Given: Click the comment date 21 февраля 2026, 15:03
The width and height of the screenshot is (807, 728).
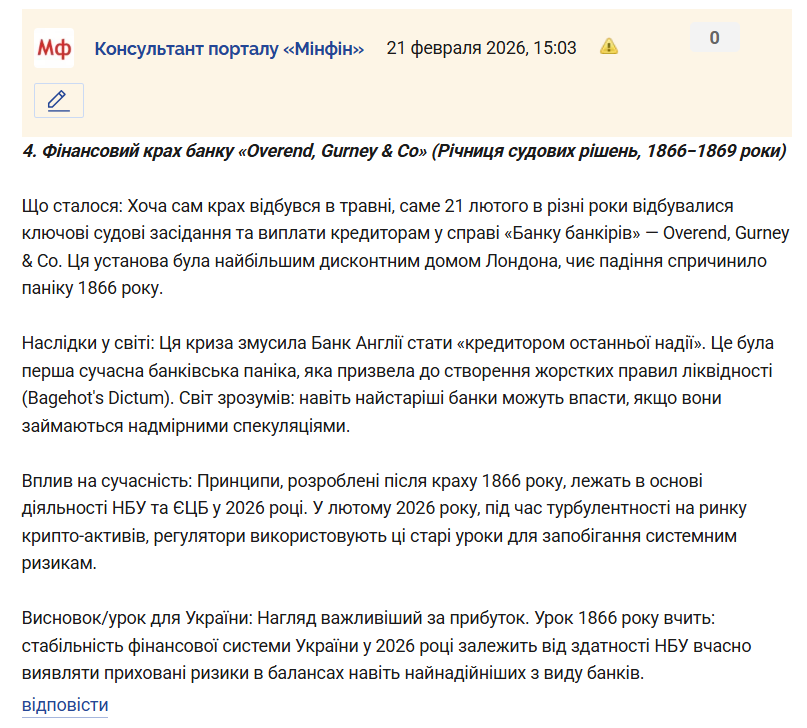Looking at the screenshot, I should click(481, 48).
